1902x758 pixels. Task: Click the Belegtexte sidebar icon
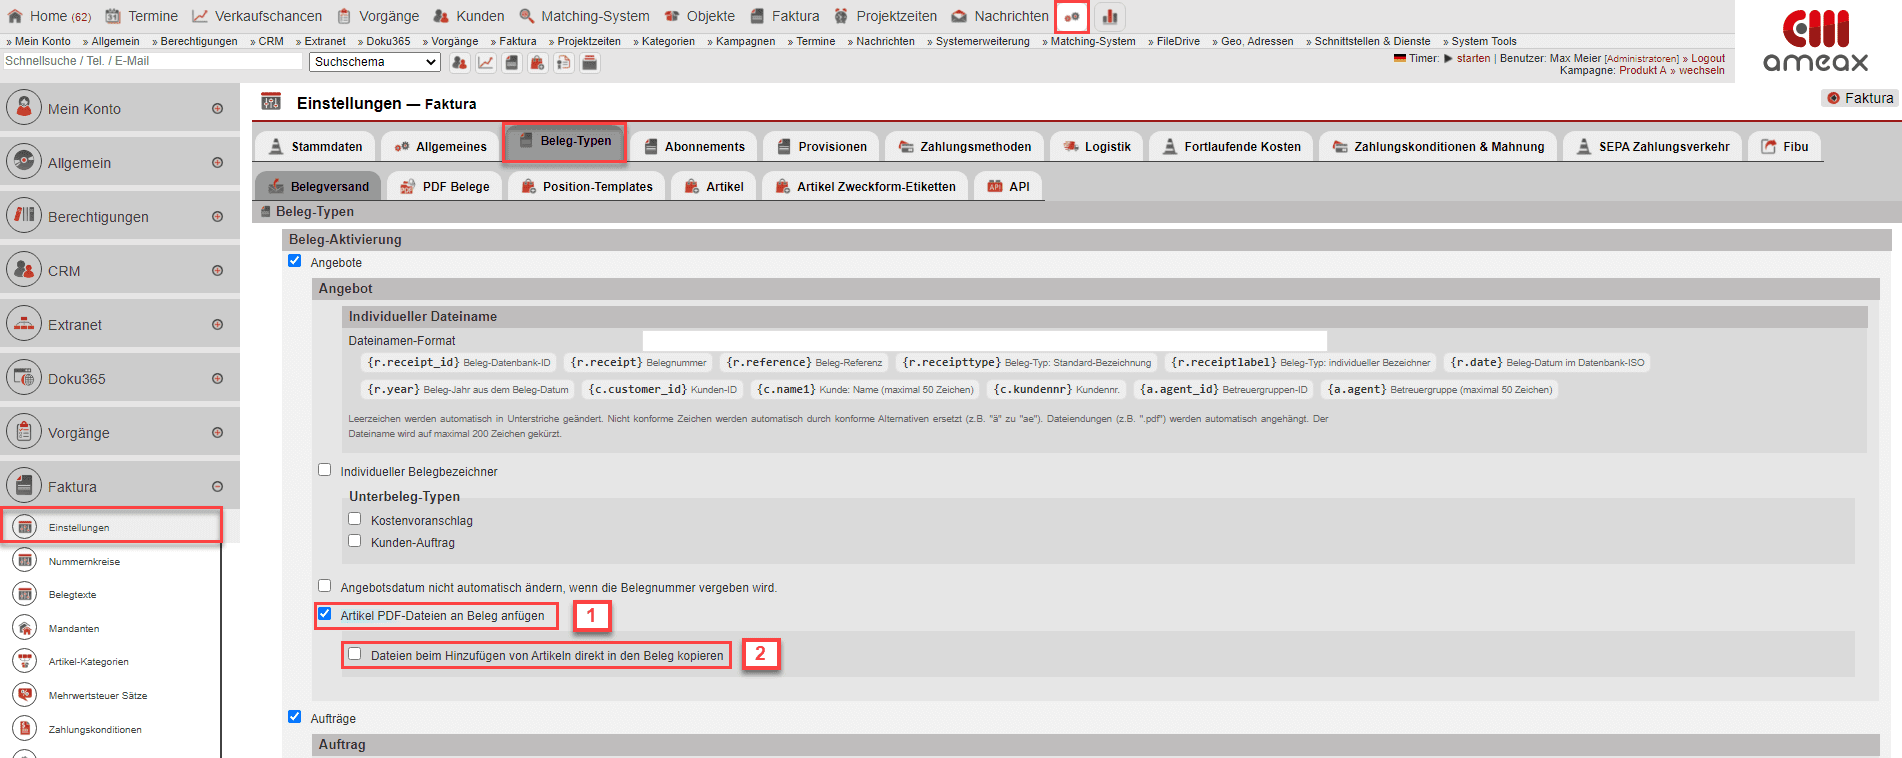(x=25, y=594)
